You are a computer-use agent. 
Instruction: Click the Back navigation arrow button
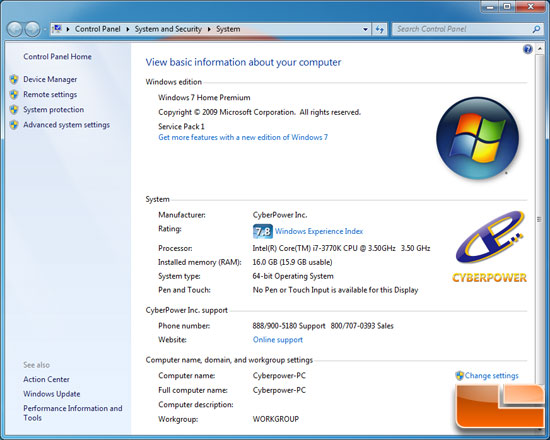coord(15,29)
